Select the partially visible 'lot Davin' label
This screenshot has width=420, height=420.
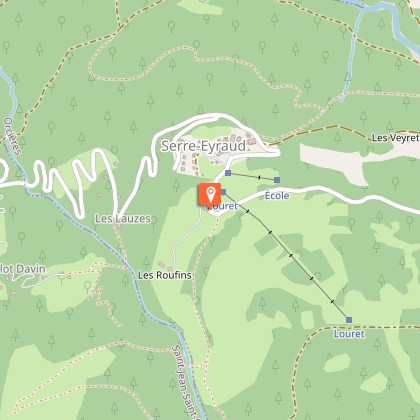(23, 269)
